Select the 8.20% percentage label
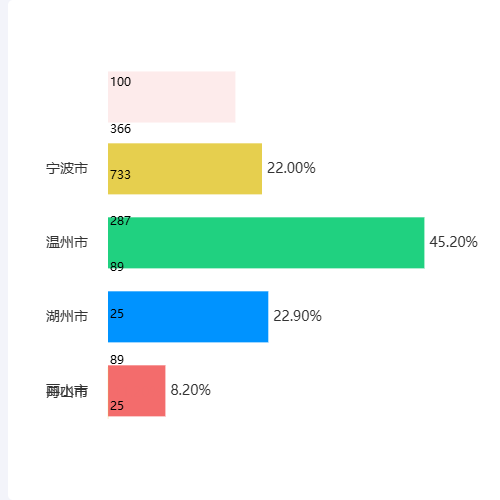The image size is (500, 500). (x=190, y=390)
